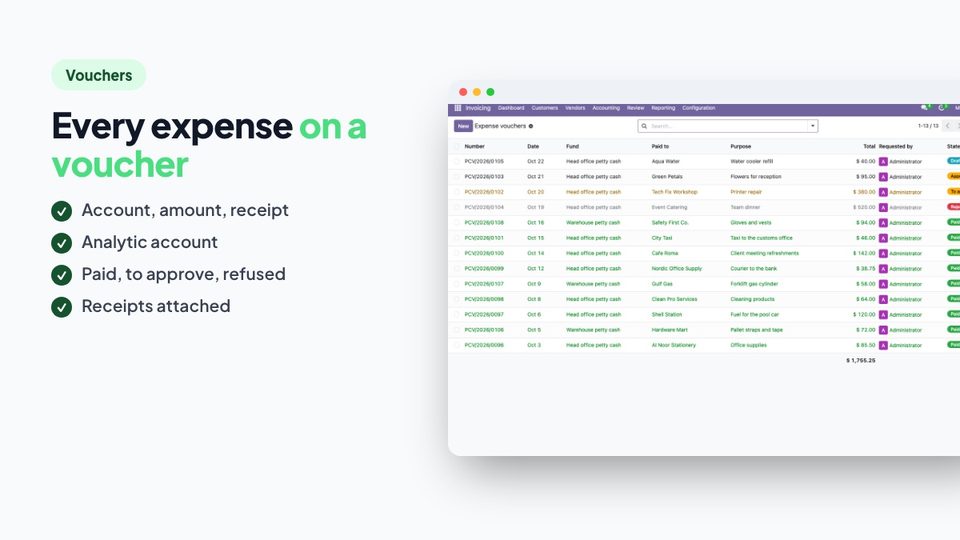Open the Configuration menu
The image size is (960, 540).
(699, 108)
